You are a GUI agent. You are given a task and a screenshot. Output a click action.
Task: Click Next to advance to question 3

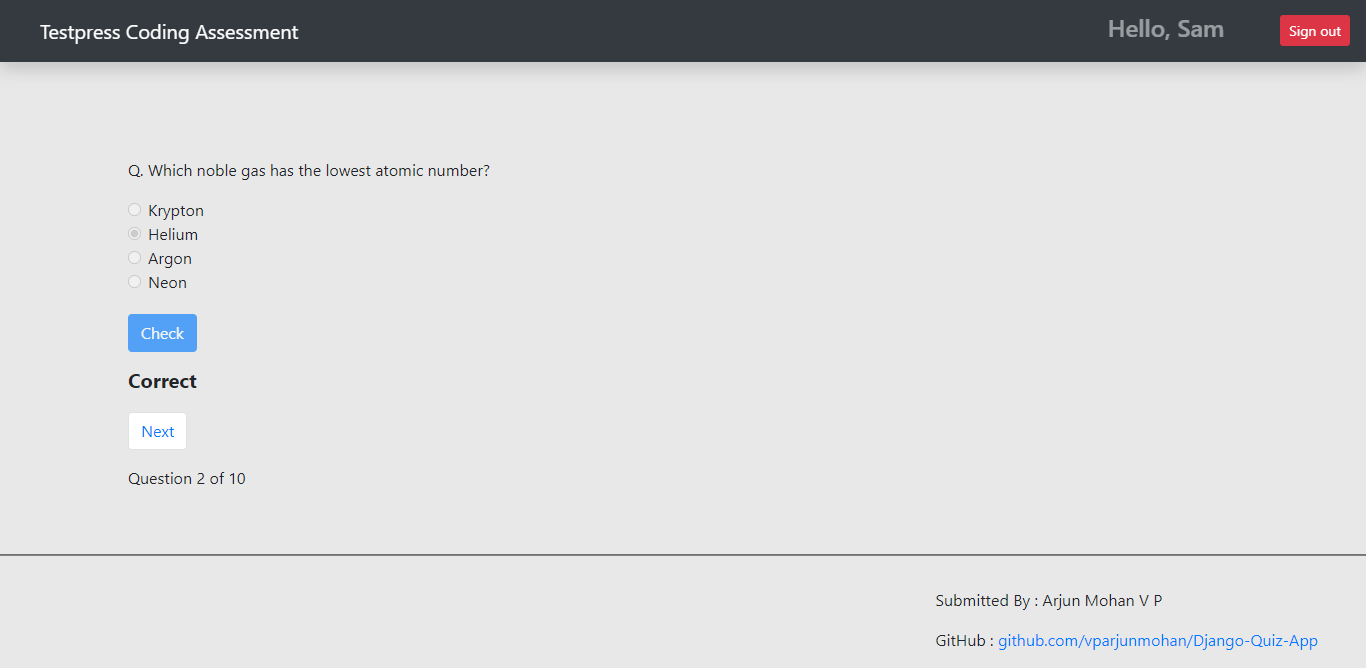(x=157, y=431)
